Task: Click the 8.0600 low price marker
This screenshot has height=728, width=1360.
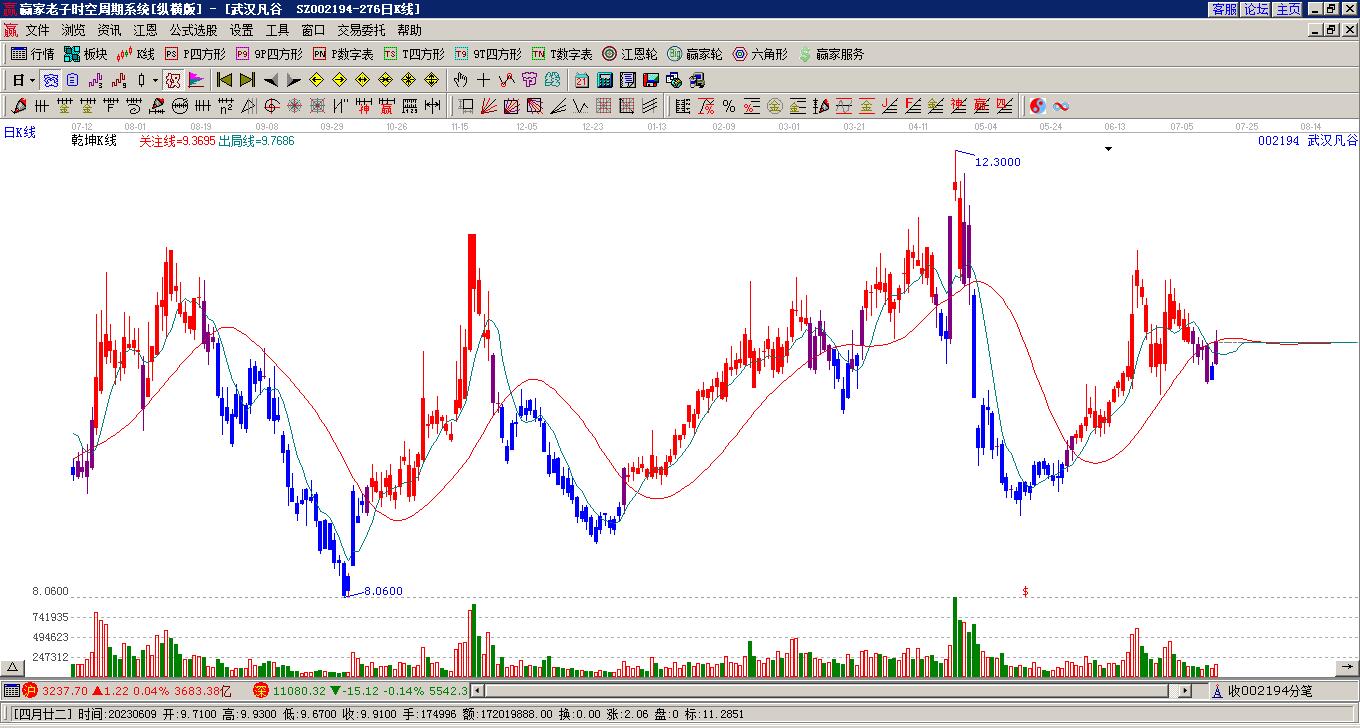Action: [383, 591]
